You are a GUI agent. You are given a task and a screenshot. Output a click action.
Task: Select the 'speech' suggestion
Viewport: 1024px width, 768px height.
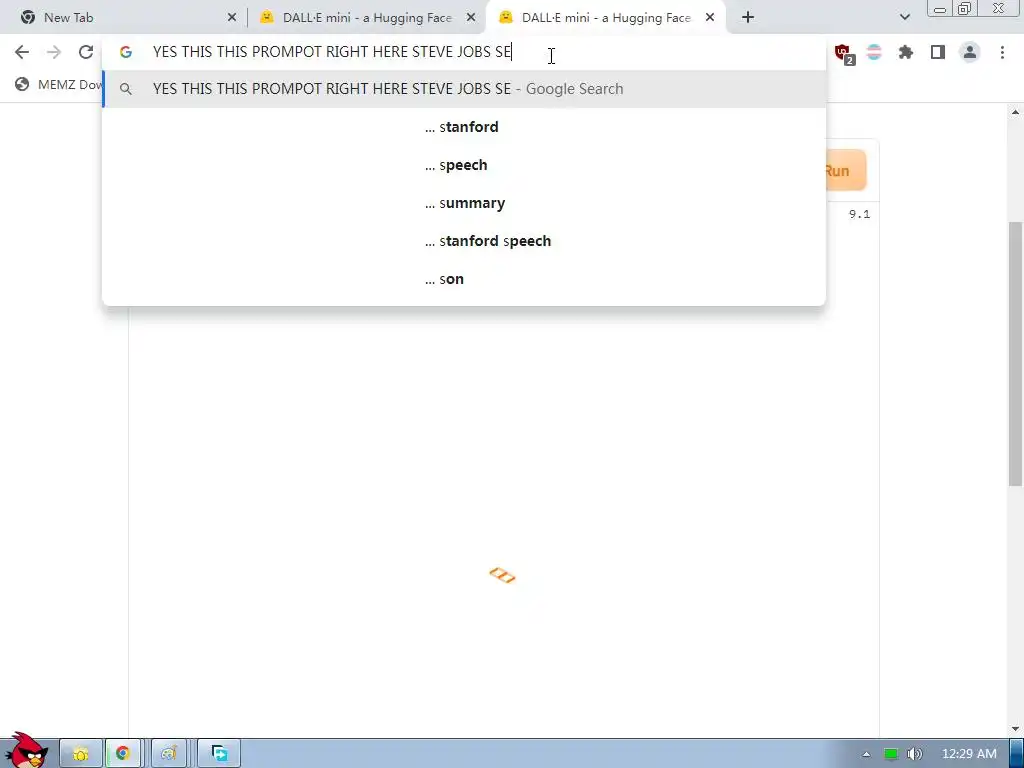pyautogui.click(x=464, y=165)
